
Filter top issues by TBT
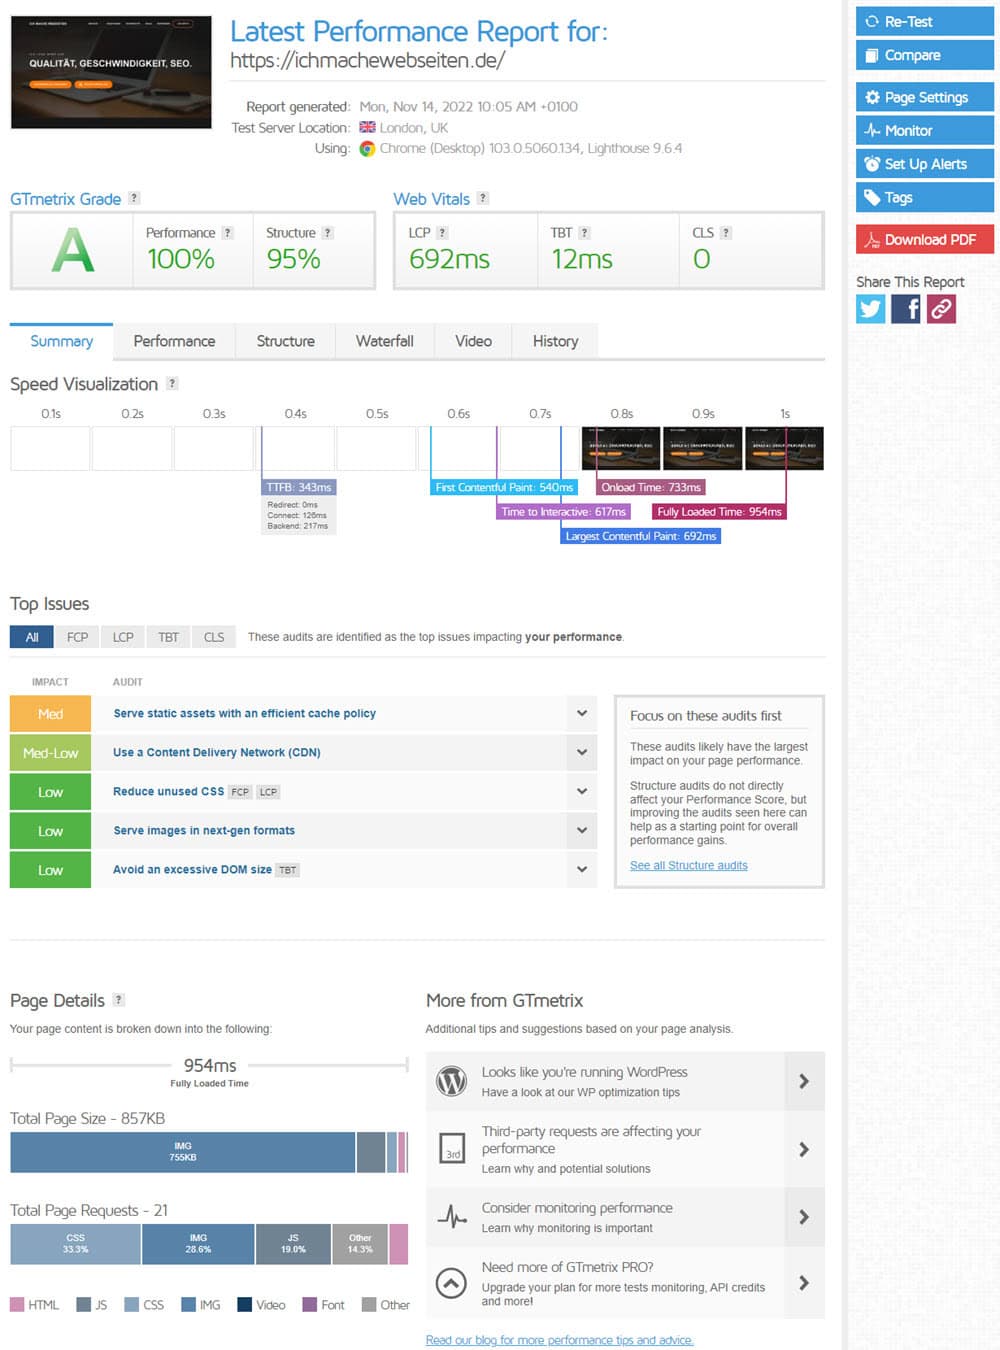(x=168, y=637)
